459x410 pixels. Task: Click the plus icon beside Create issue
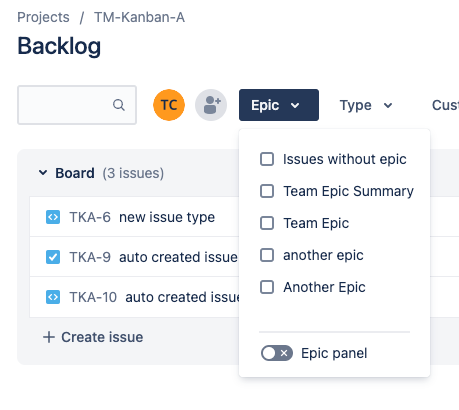click(49, 337)
